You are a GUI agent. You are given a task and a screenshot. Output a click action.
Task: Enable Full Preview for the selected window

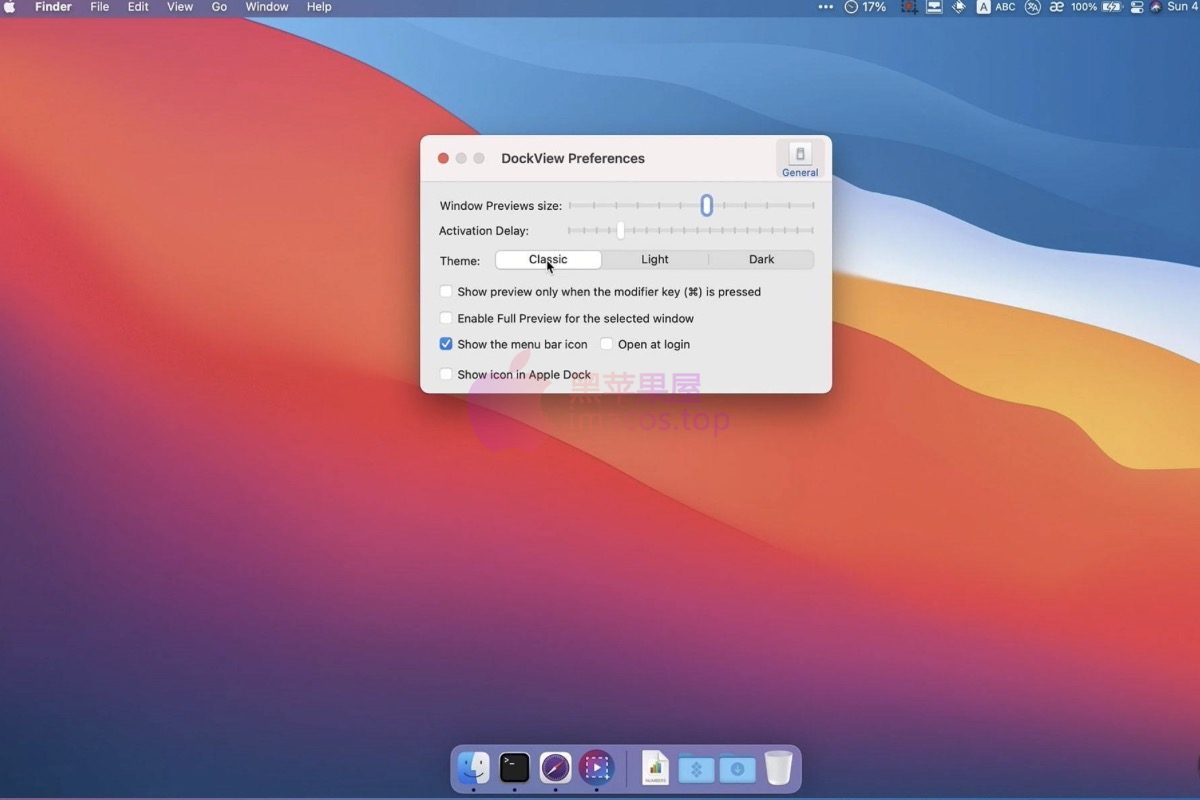(446, 318)
